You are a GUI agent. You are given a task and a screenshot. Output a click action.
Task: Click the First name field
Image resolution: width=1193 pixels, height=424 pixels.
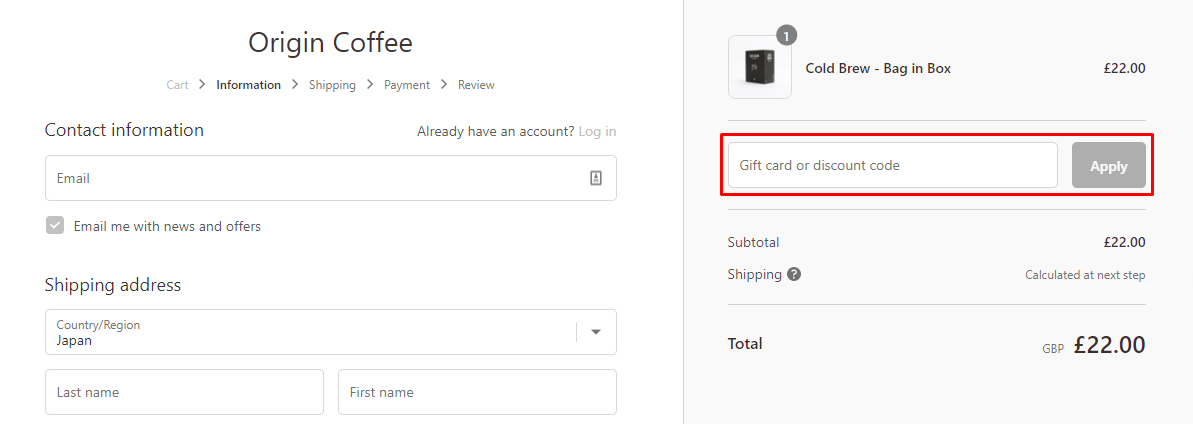[x=477, y=392]
